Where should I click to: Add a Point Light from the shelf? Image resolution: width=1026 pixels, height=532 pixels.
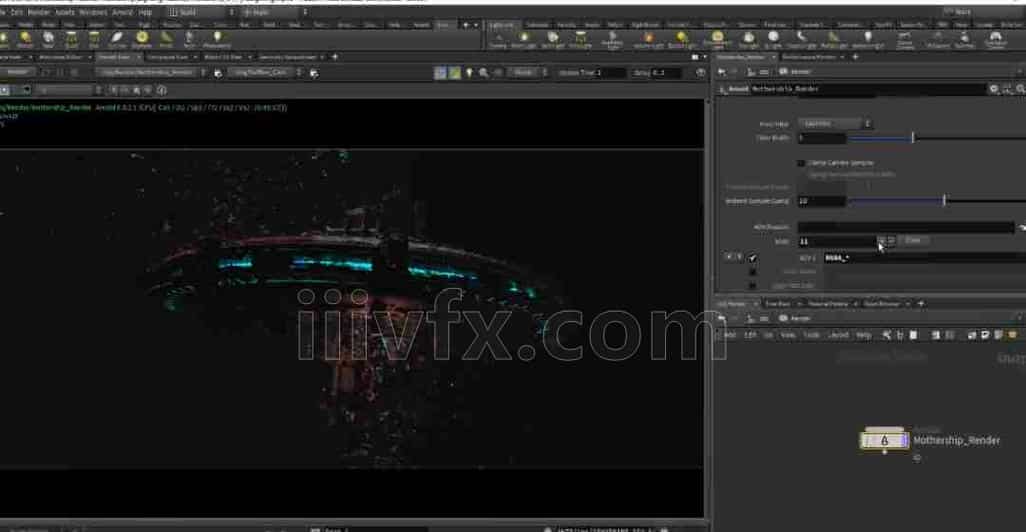[524, 39]
